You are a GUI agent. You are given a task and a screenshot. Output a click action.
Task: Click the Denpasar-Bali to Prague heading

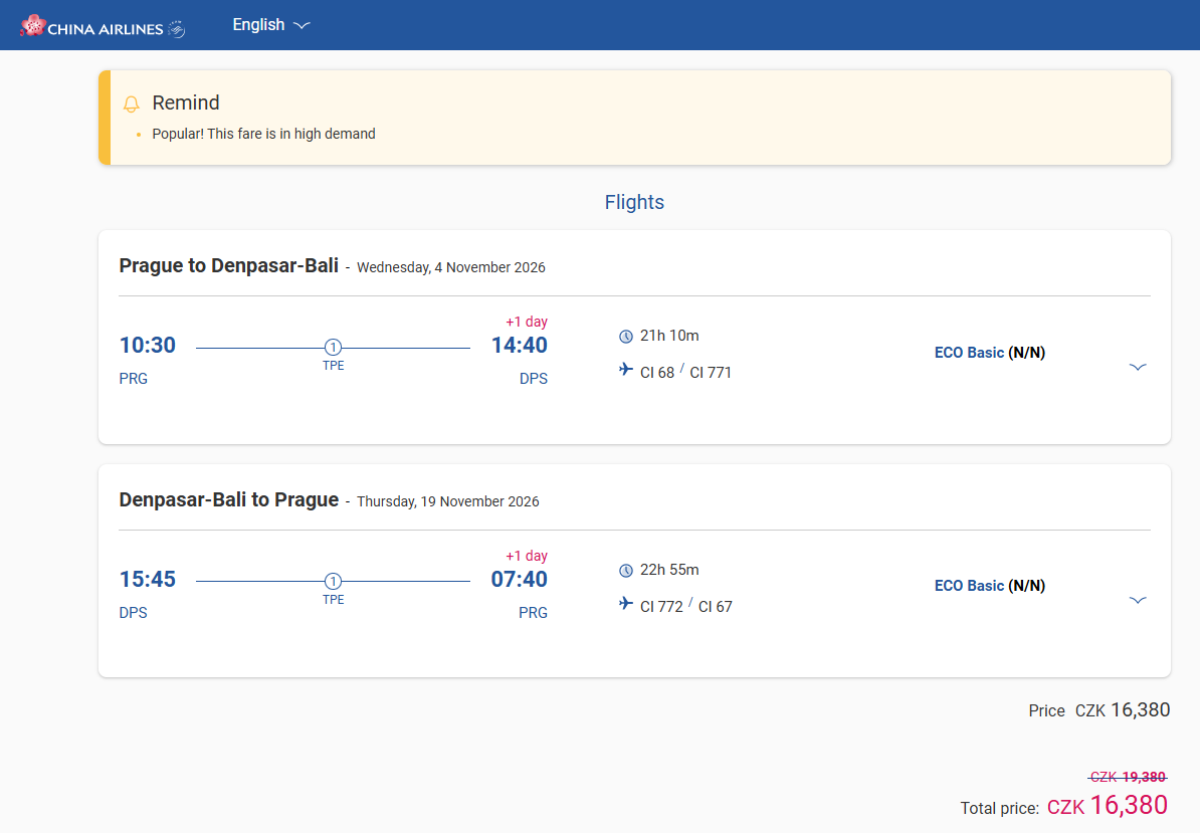pos(228,500)
